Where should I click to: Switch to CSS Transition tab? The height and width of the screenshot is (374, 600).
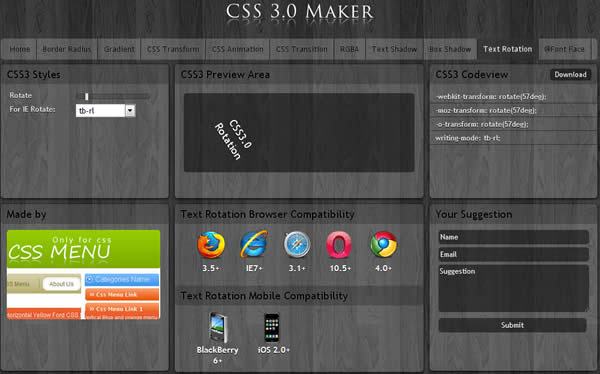coord(302,49)
